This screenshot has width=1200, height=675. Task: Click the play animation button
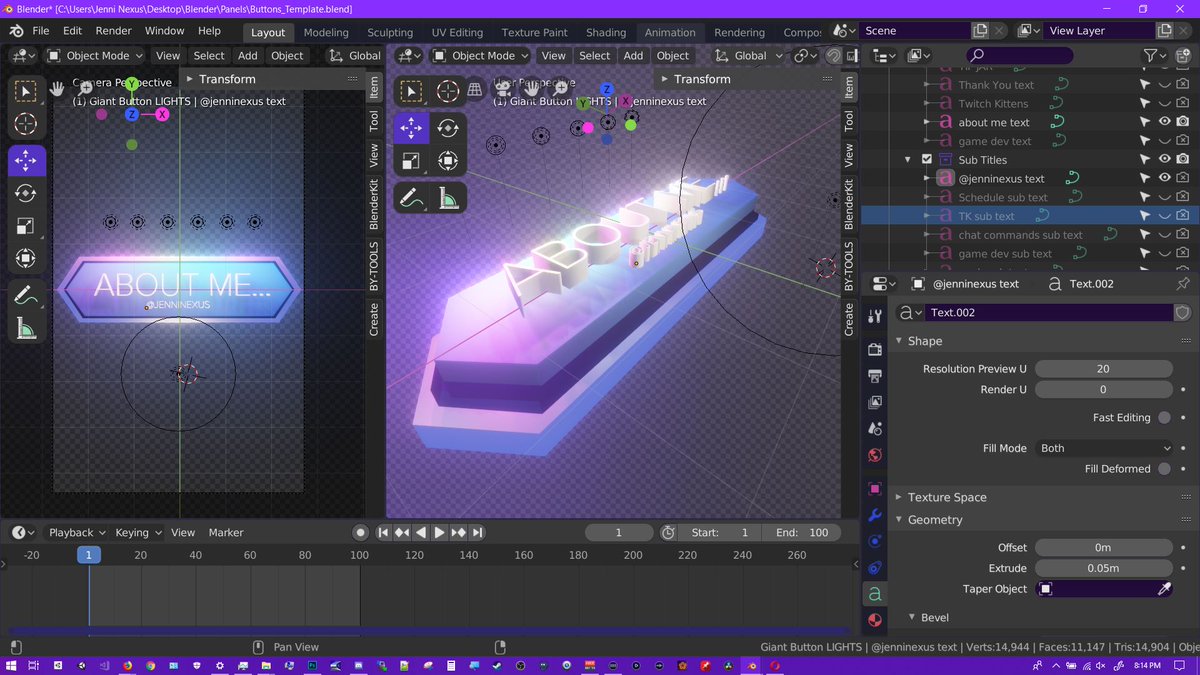(439, 533)
